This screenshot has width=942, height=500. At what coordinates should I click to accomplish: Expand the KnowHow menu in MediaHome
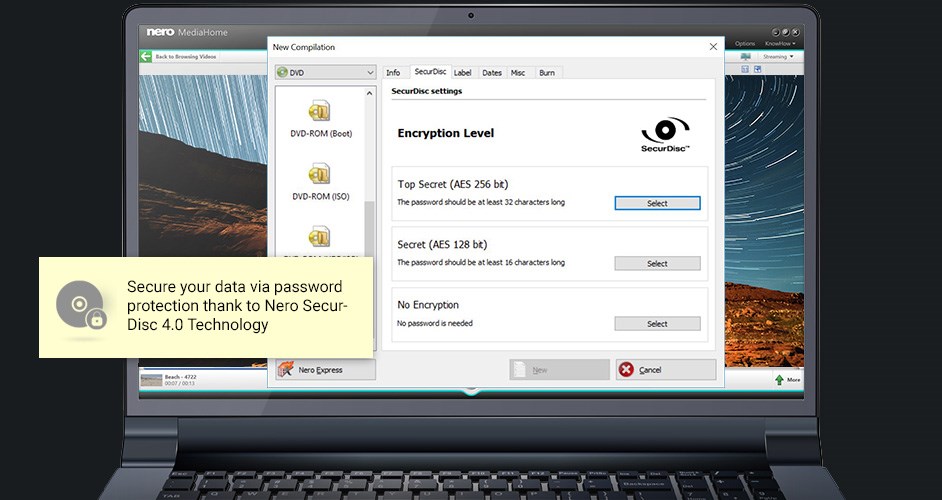point(780,44)
